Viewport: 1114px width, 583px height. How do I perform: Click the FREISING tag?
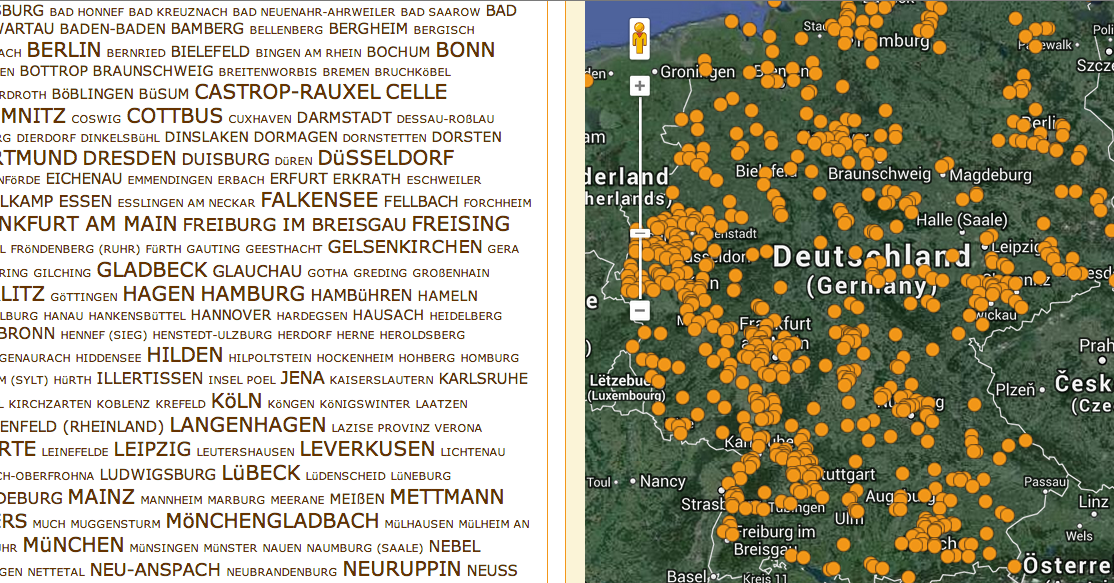[x=460, y=224]
